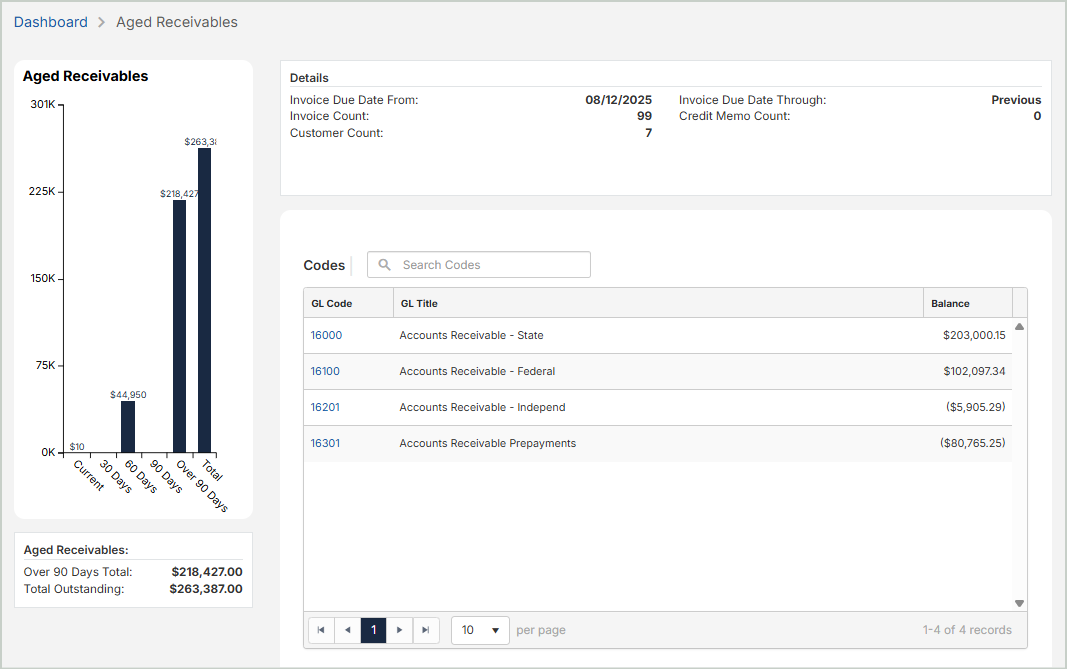The width and height of the screenshot is (1067, 669).
Task: Click the 60 Days chart bar
Action: [x=128, y=427]
